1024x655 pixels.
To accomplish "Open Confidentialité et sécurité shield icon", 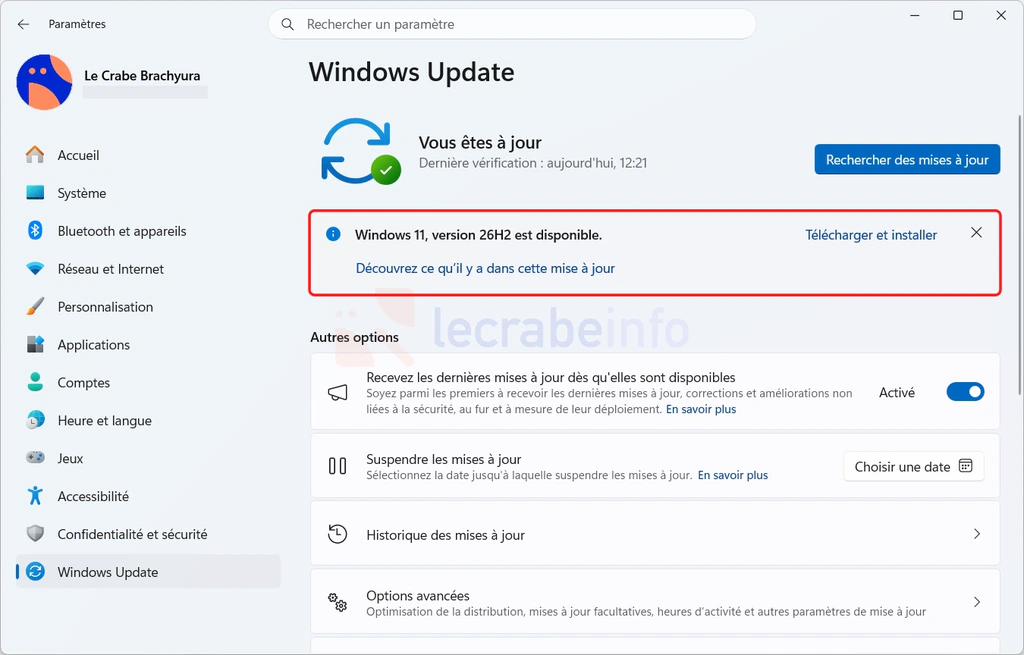I will coord(35,534).
